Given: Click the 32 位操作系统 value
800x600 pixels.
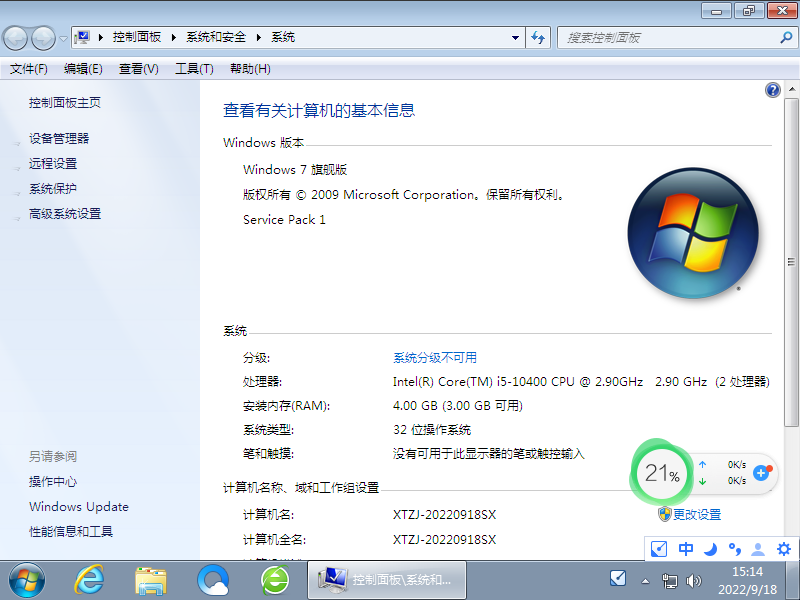Looking at the screenshot, I should point(432,430).
